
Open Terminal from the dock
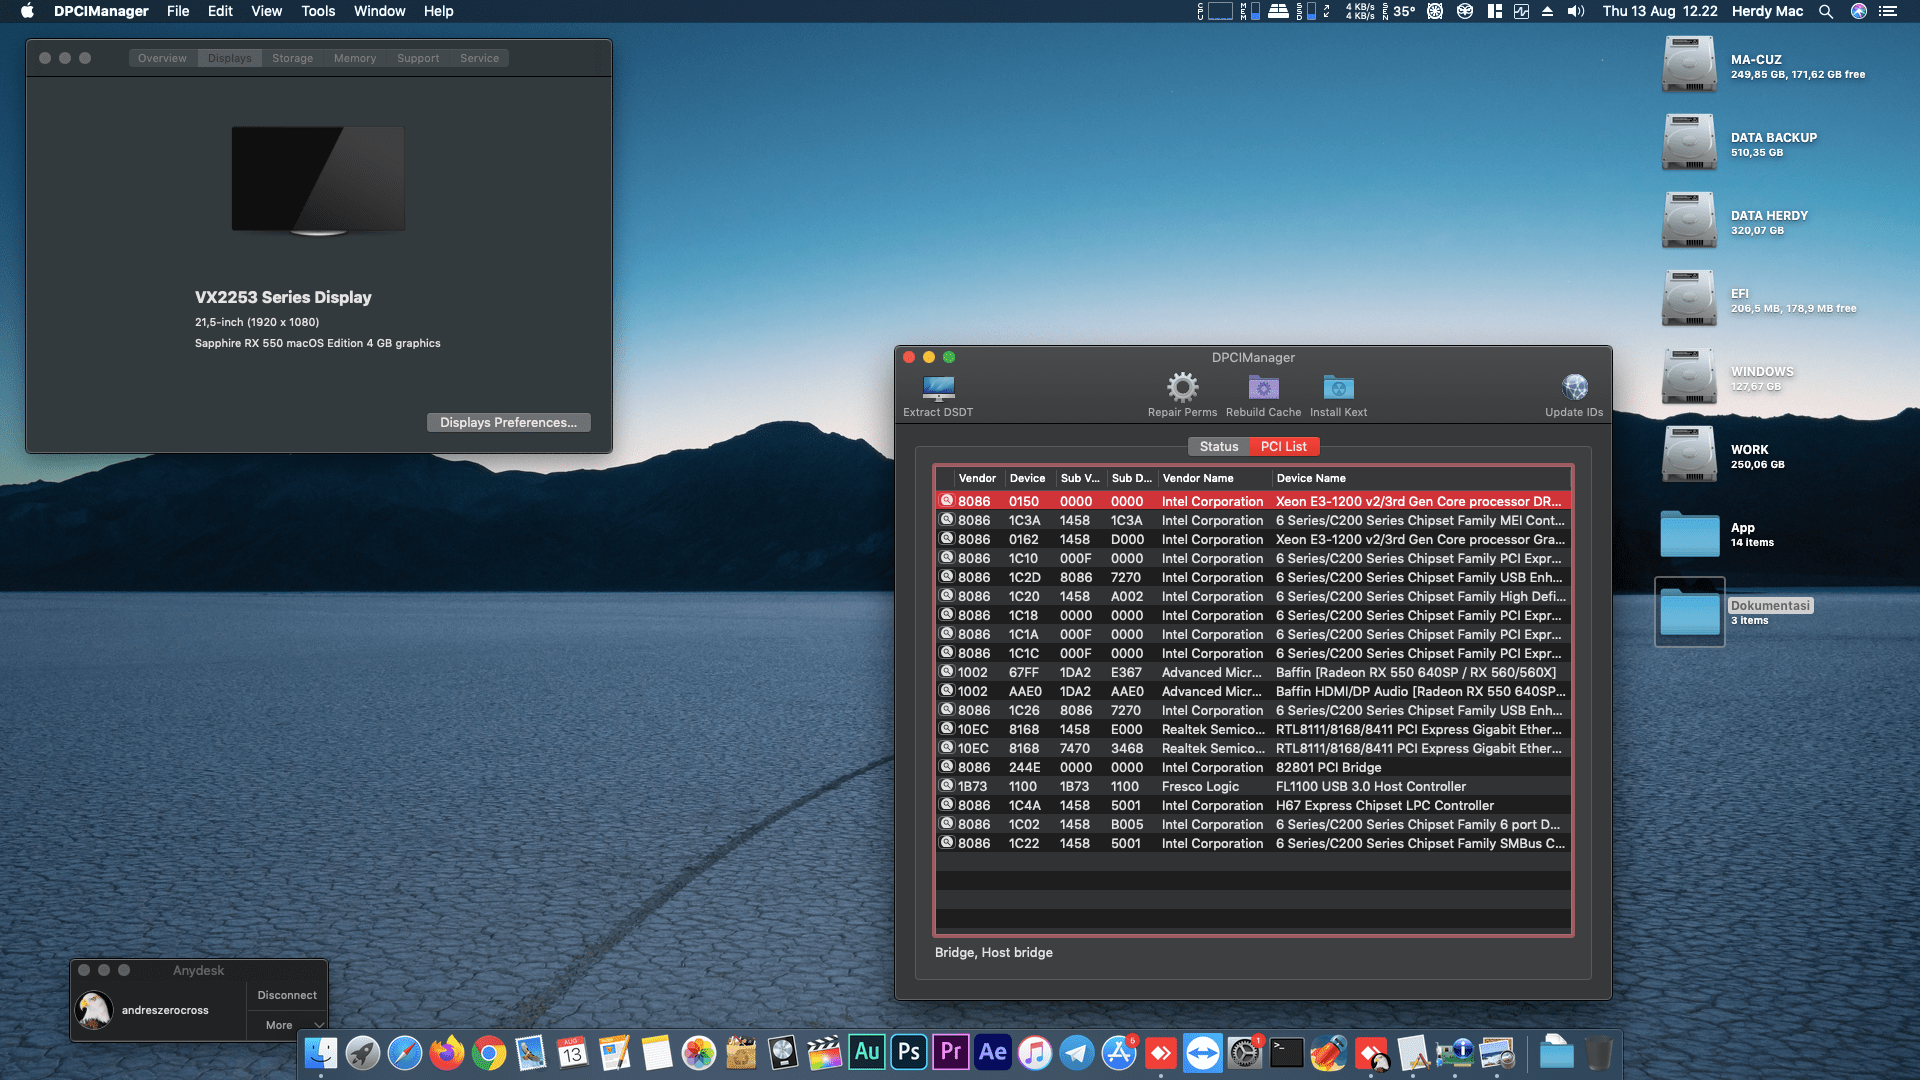point(1287,1052)
